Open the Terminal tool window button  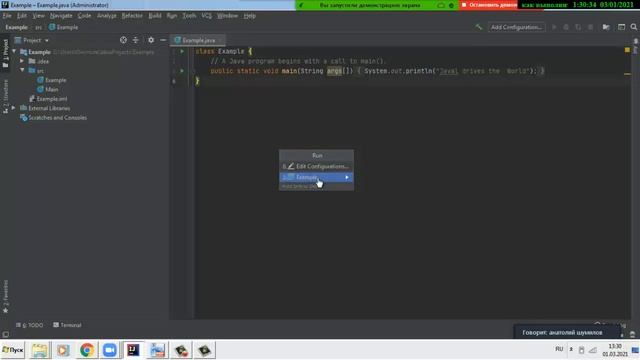67,325
